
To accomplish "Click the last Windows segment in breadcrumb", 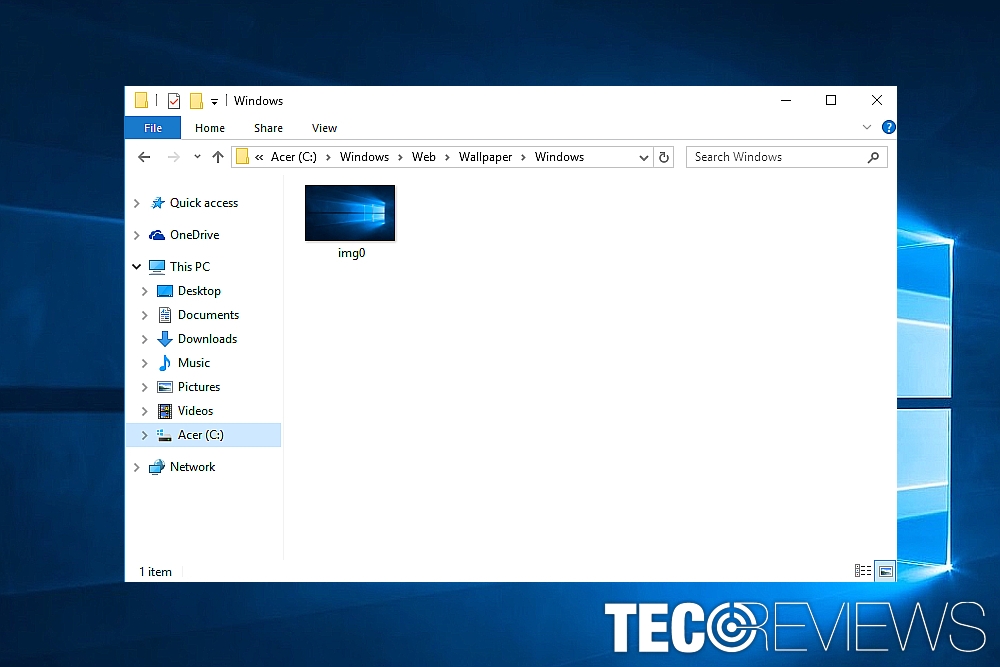I will (x=559, y=157).
